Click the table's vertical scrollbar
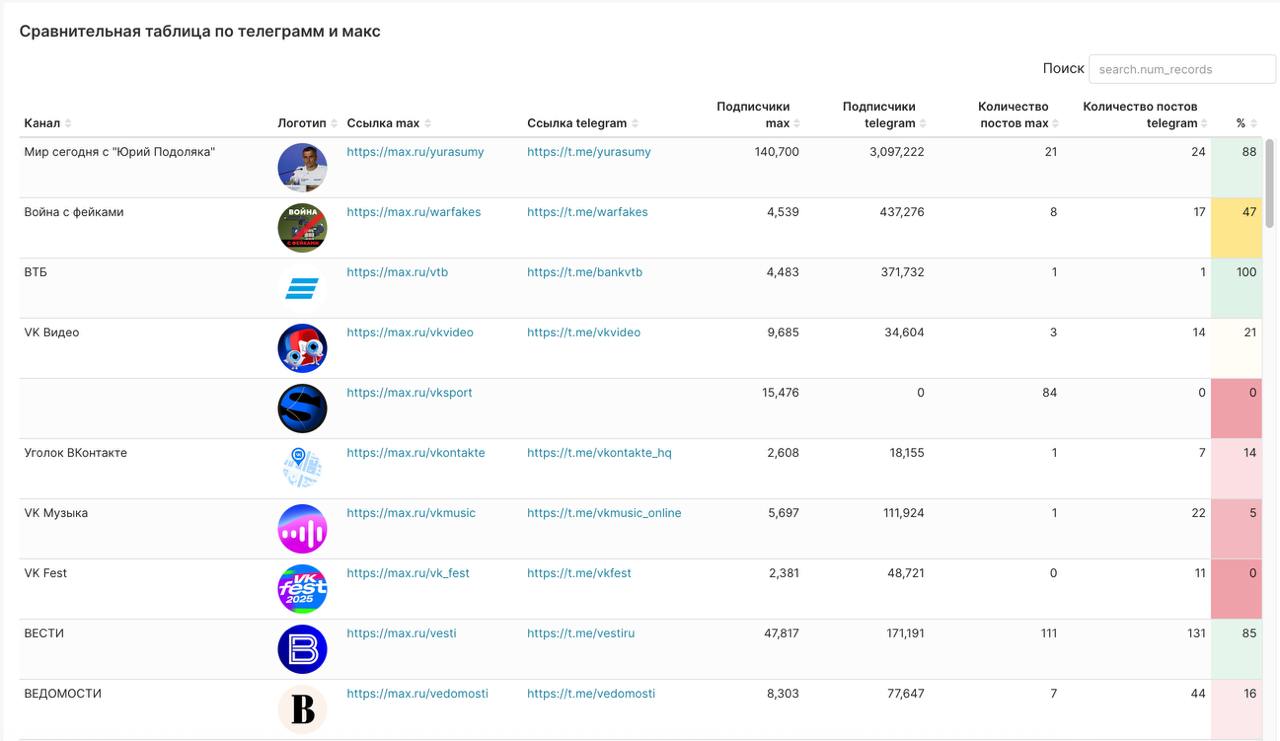Screen dimensions: 1280x741 pos(1270,183)
